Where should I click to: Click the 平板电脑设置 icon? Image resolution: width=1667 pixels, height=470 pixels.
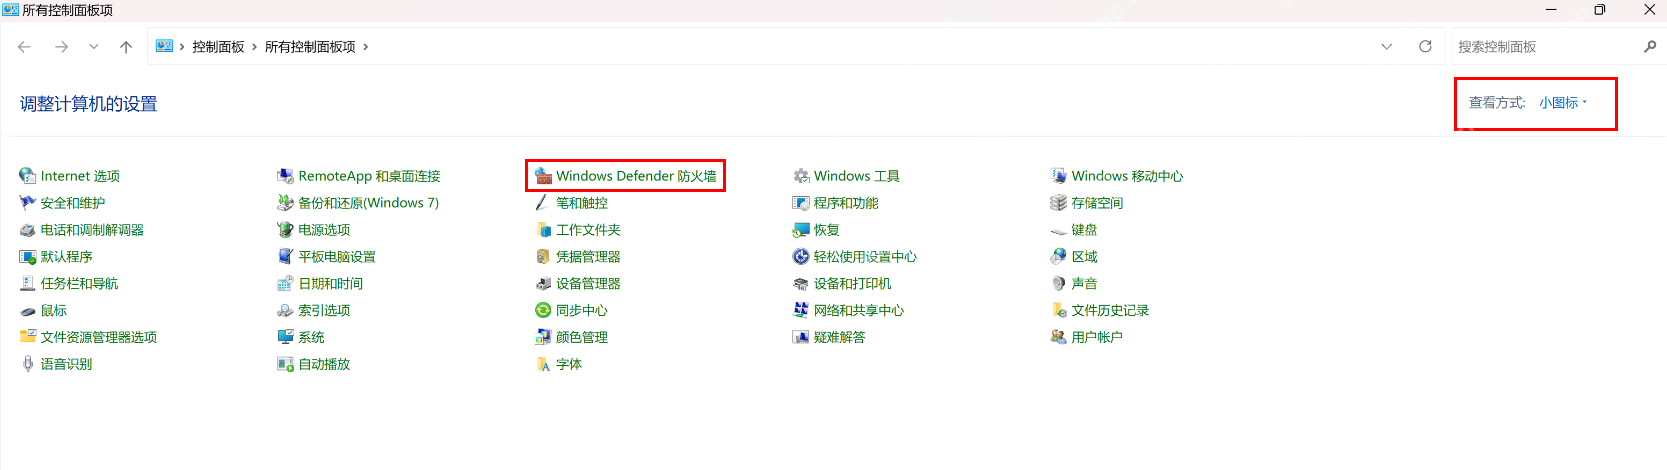(285, 257)
